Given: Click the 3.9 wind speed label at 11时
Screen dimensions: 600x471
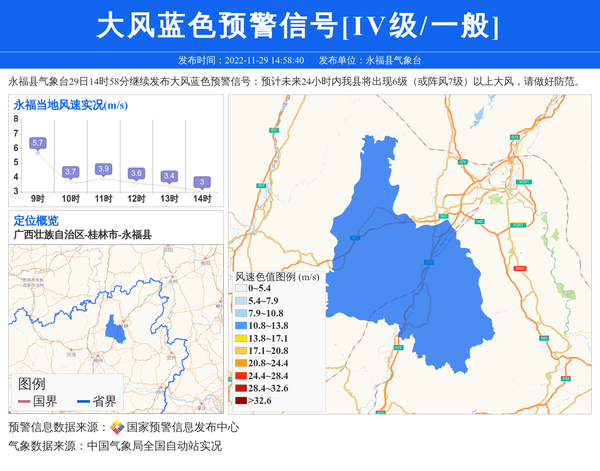Looking at the screenshot, I should (103, 169).
